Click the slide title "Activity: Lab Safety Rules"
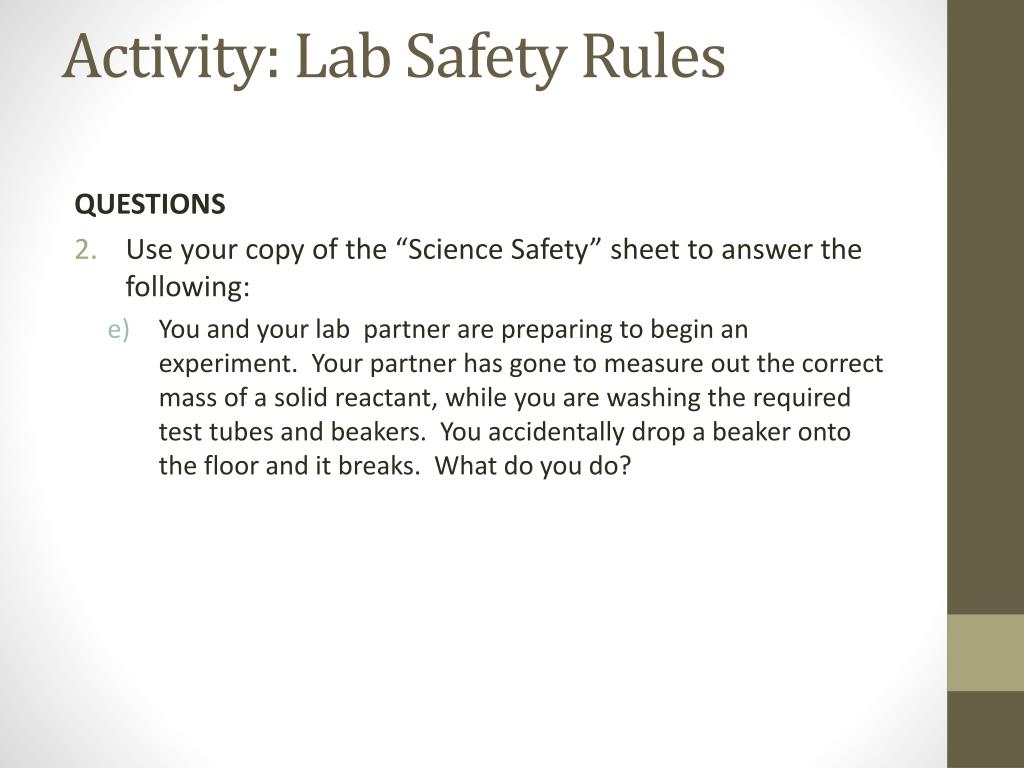 [394, 57]
